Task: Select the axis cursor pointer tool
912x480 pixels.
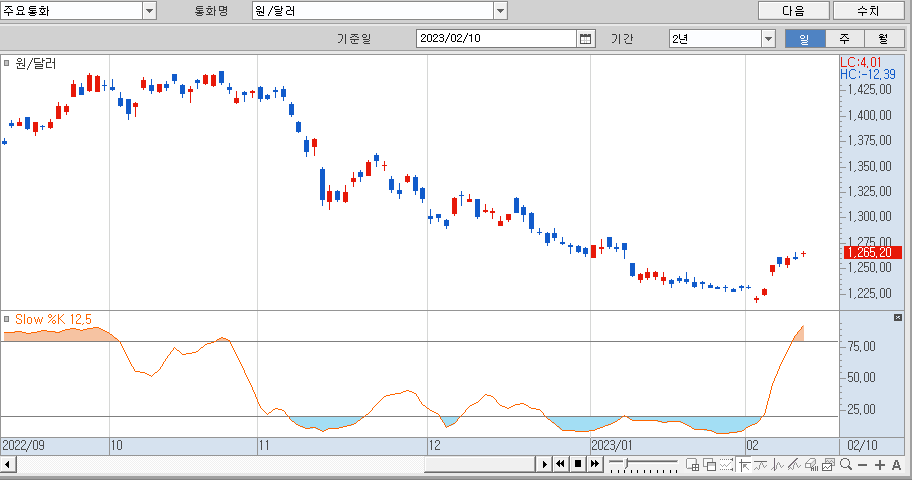Action: pyautogui.click(x=744, y=464)
